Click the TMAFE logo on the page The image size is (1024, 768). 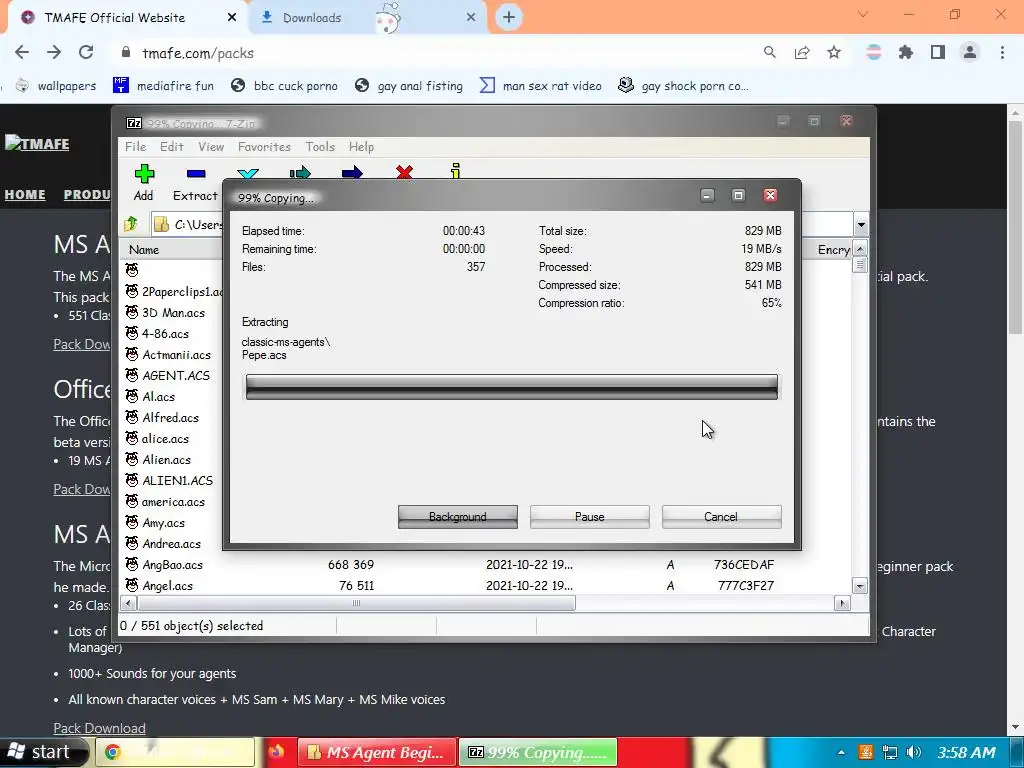(37, 143)
